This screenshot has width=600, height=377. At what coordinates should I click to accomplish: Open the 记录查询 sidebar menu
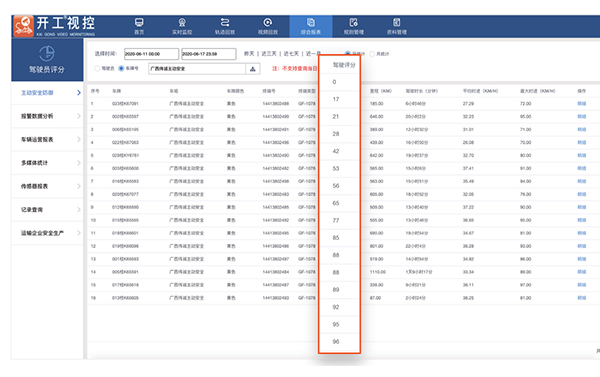[47, 209]
